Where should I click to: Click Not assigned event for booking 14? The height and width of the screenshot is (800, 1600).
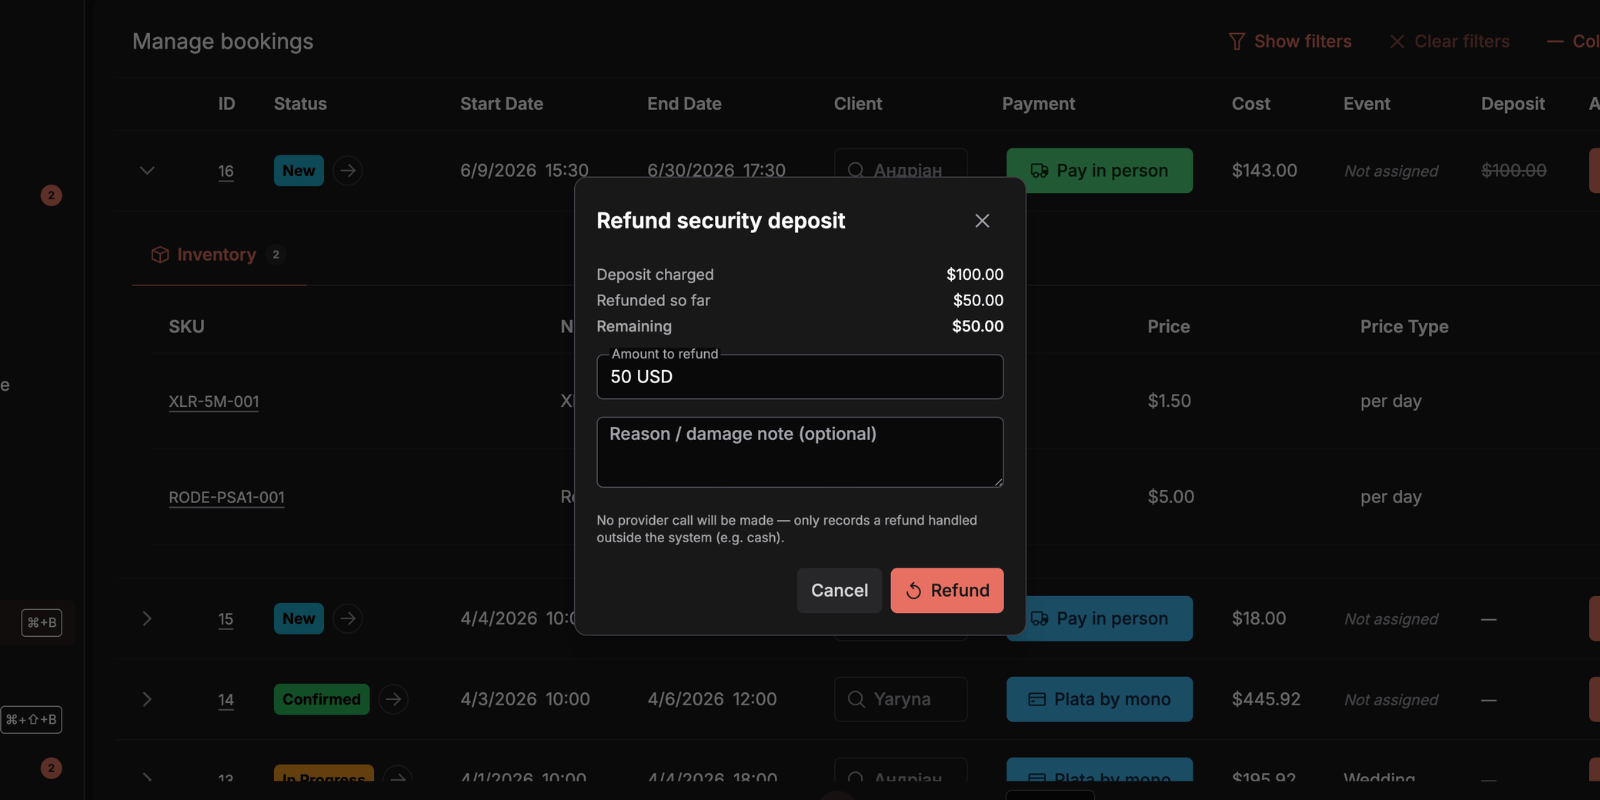1391,700
